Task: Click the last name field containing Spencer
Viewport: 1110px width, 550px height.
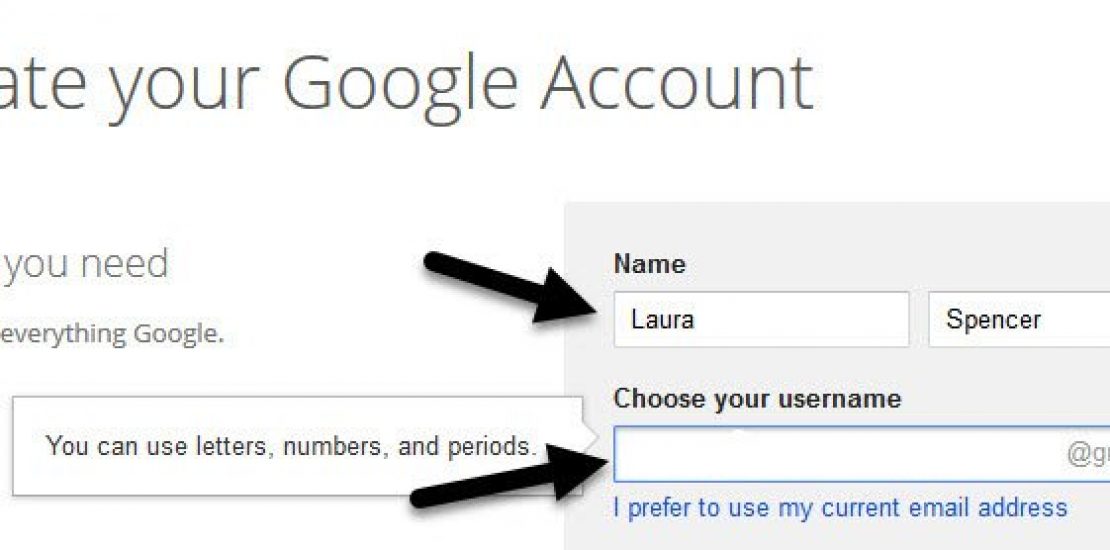Action: coord(1018,320)
